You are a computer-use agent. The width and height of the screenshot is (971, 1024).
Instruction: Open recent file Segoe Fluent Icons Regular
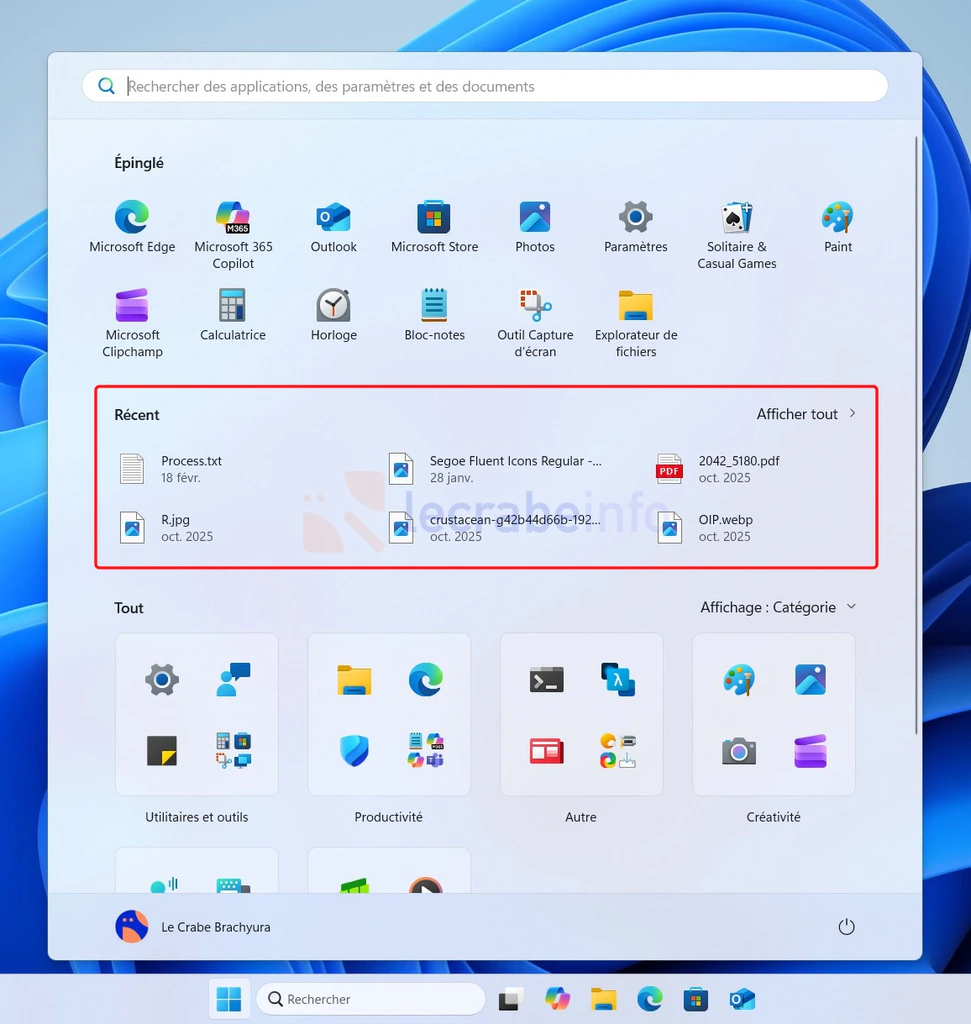495,469
